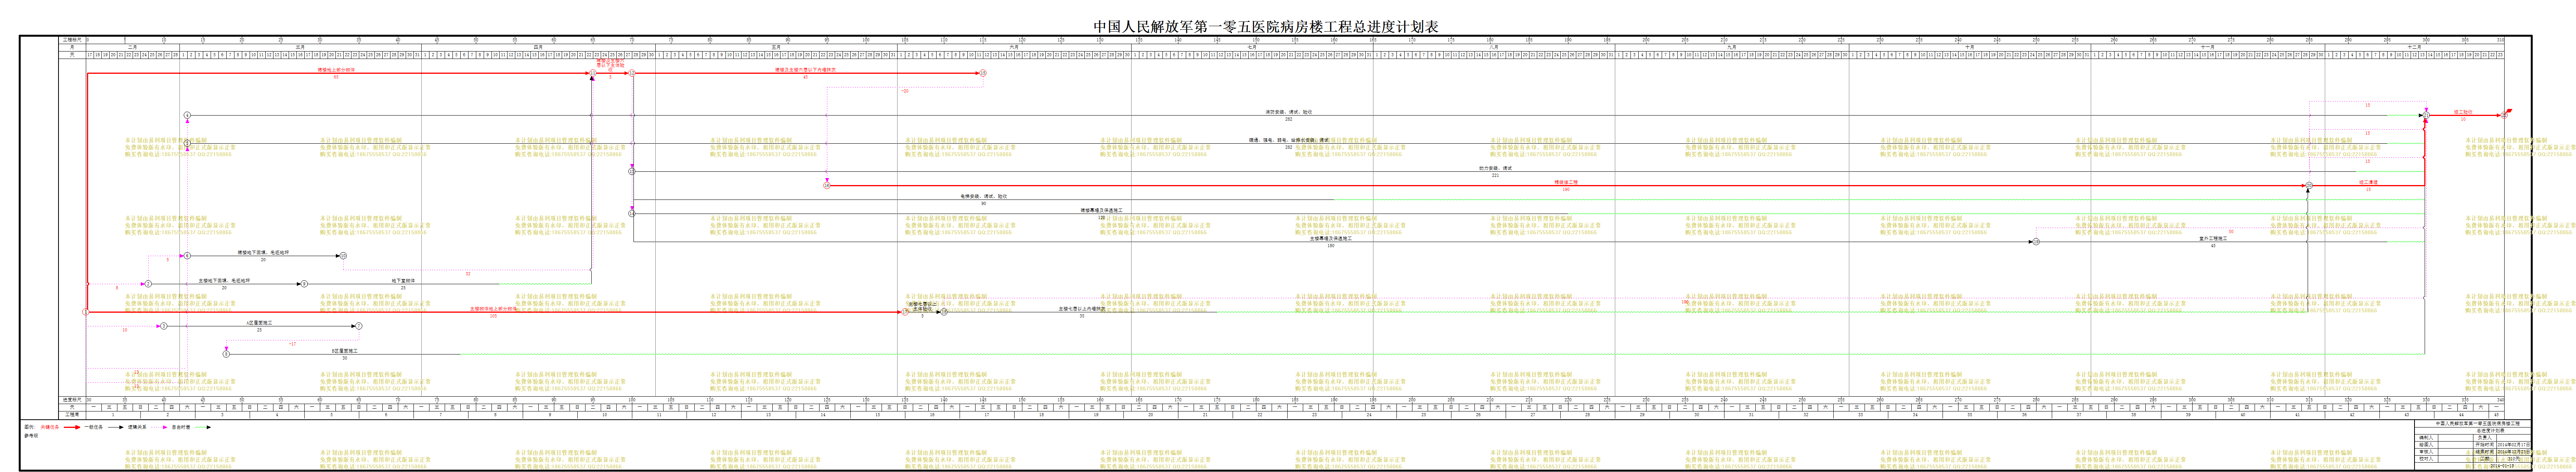This screenshot has width=2576, height=472.
Task: Click the 参考版 text below the legend
Action: pyautogui.click(x=30, y=436)
